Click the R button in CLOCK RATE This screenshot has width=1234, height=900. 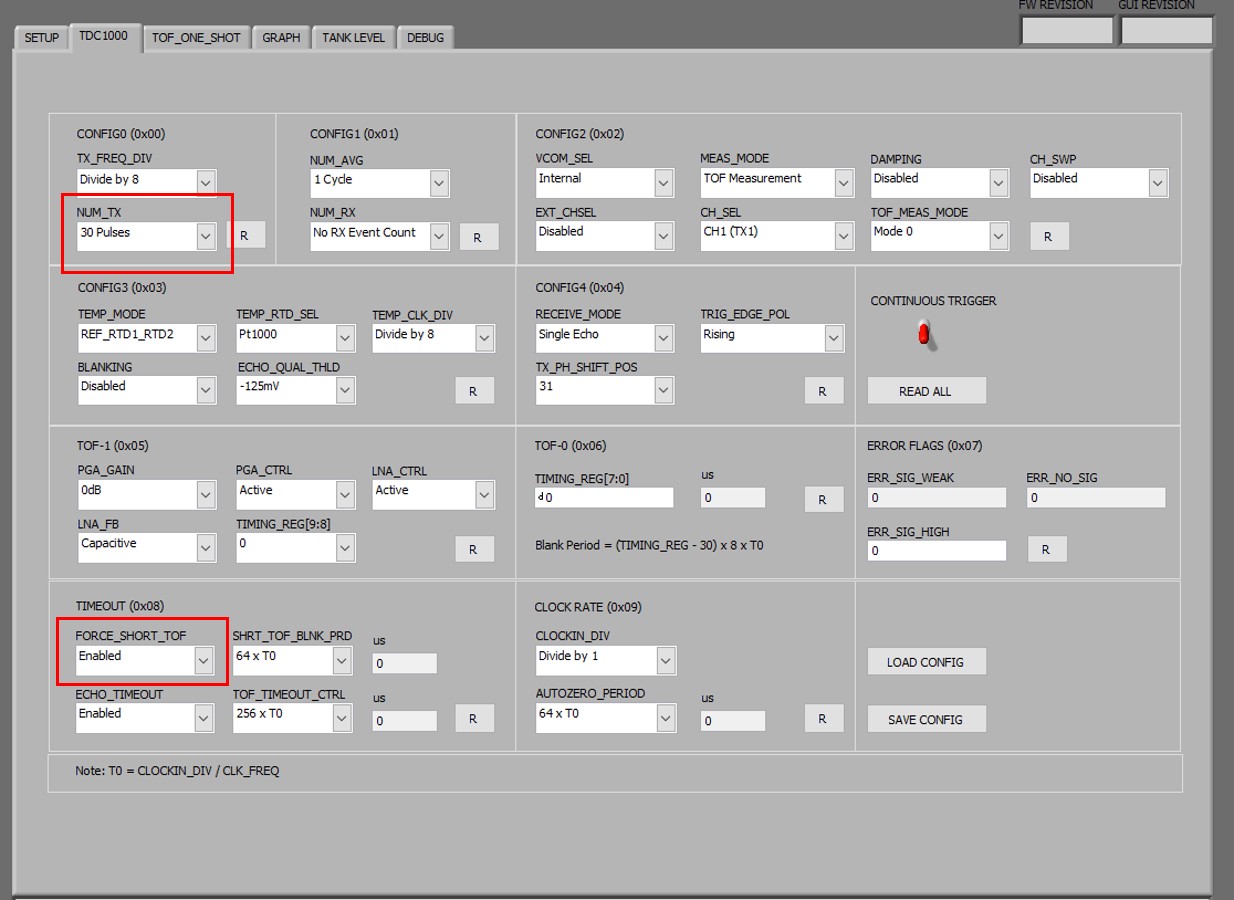pyautogui.click(x=823, y=718)
